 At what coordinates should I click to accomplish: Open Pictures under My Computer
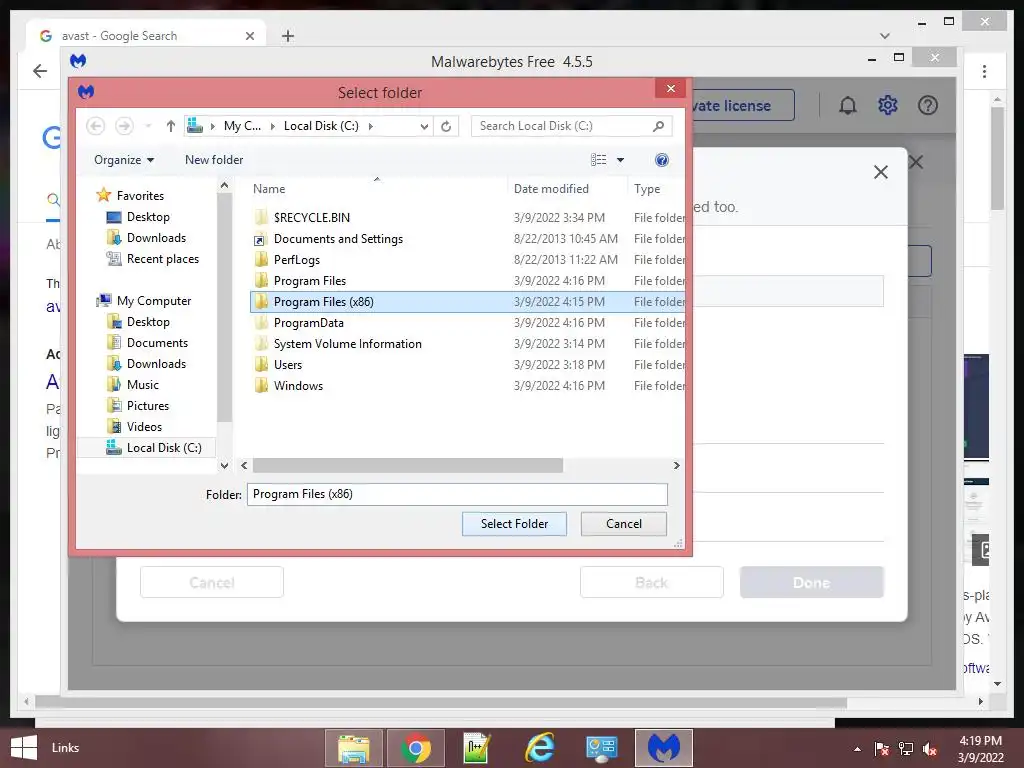coord(148,406)
